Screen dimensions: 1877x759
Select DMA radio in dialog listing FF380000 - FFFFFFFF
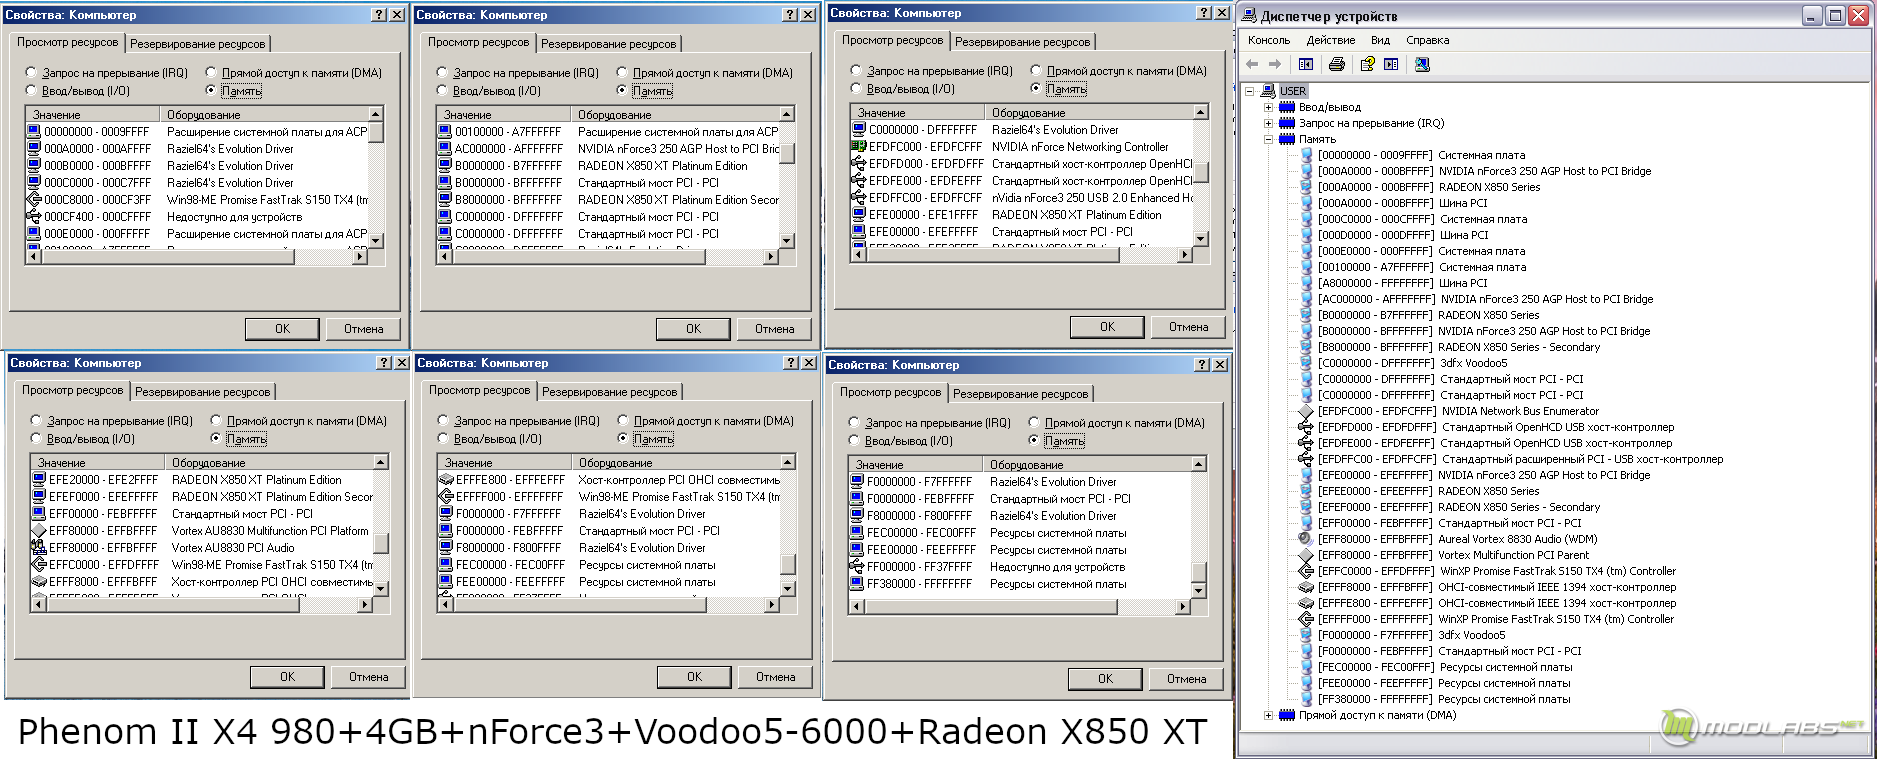point(1034,422)
